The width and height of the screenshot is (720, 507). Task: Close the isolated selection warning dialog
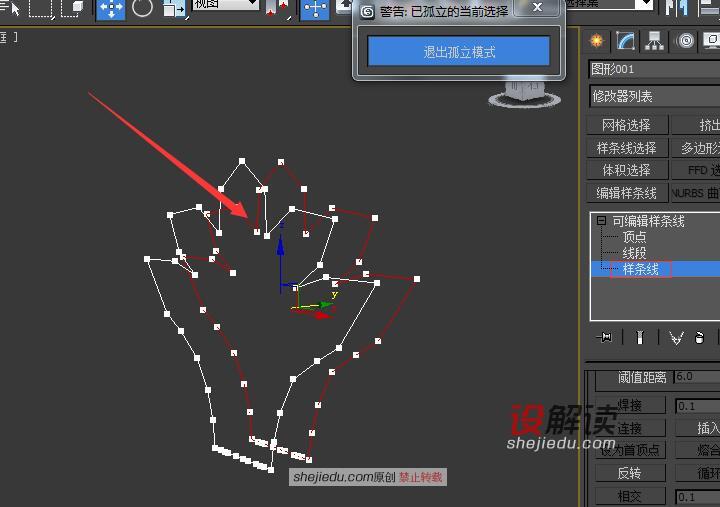(x=537, y=7)
